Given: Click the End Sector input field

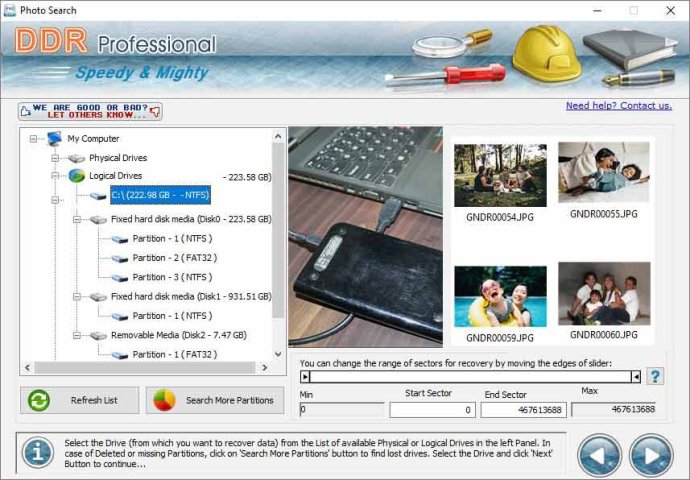Looking at the screenshot, I should [x=523, y=410].
